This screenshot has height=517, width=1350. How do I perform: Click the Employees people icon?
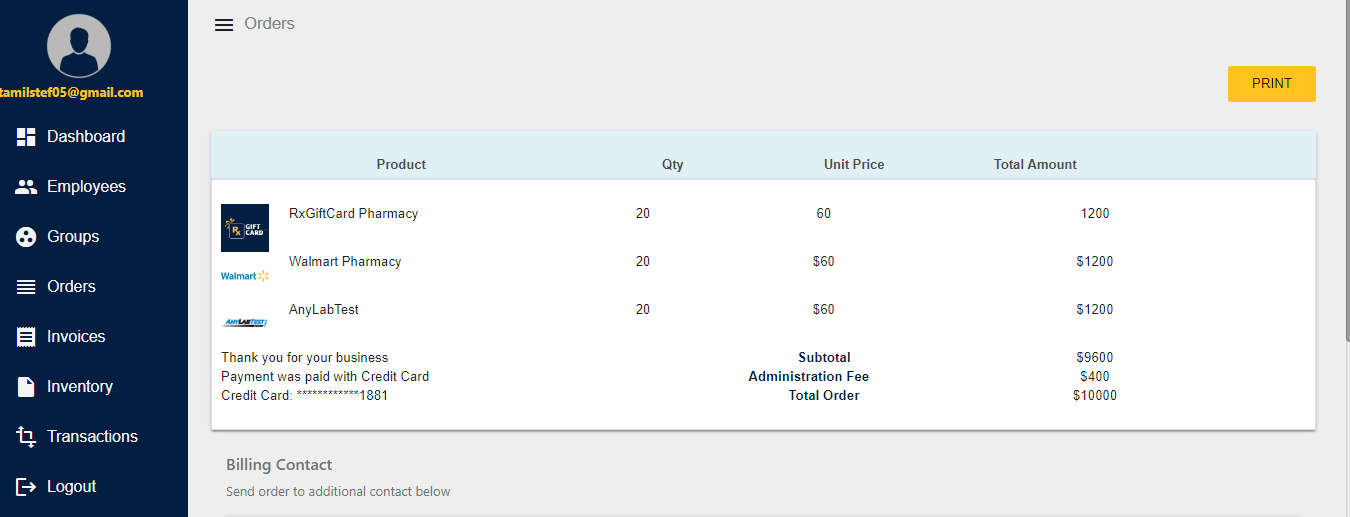[x=26, y=187]
